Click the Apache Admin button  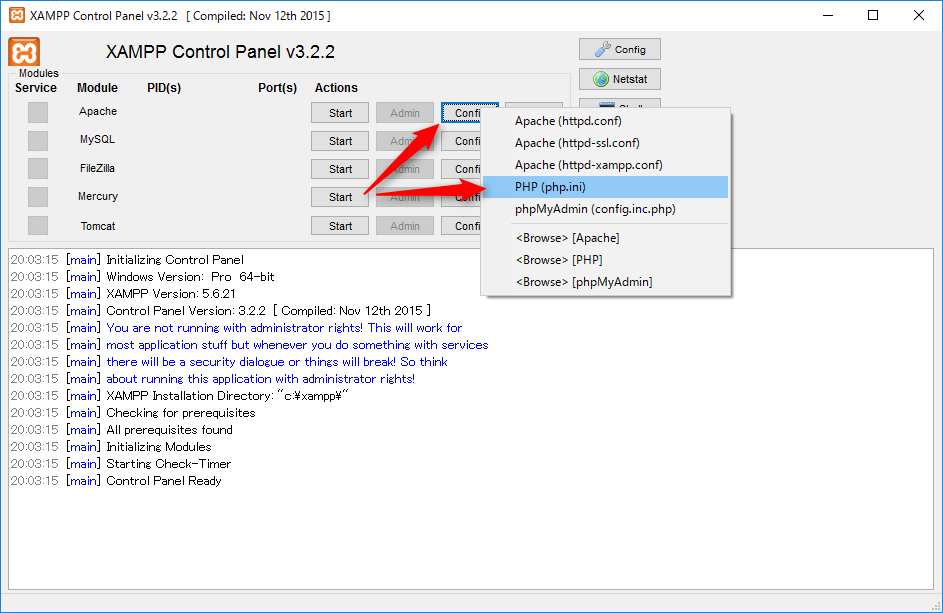click(x=405, y=112)
